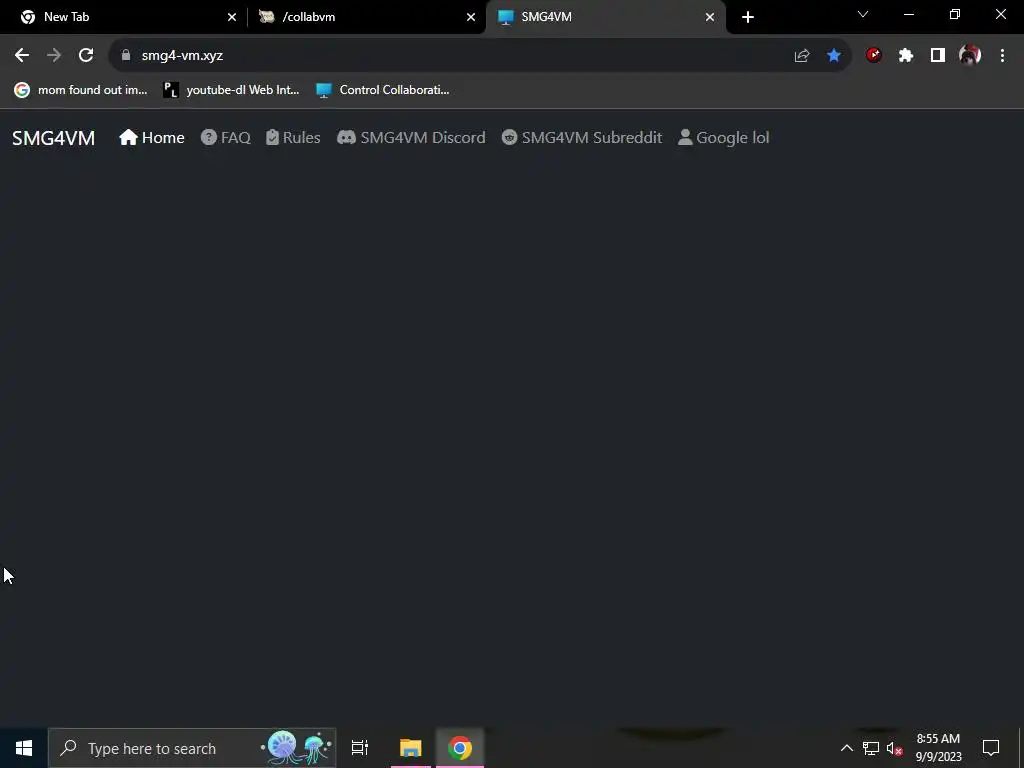Open a new browser tab
1024x768 pixels.
pos(748,17)
